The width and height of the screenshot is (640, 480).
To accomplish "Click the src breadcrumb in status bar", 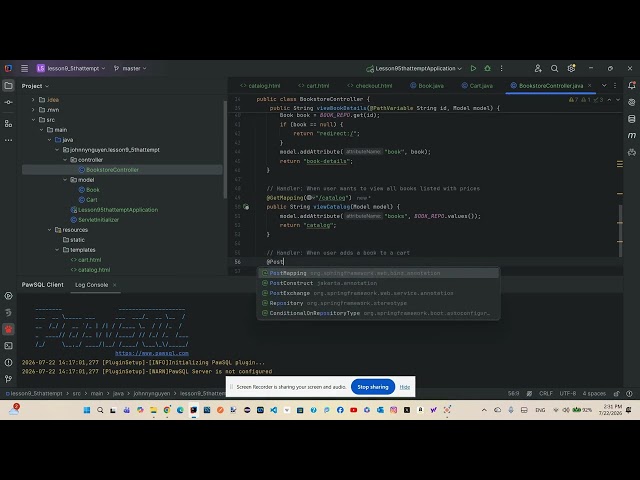I will click(77, 393).
